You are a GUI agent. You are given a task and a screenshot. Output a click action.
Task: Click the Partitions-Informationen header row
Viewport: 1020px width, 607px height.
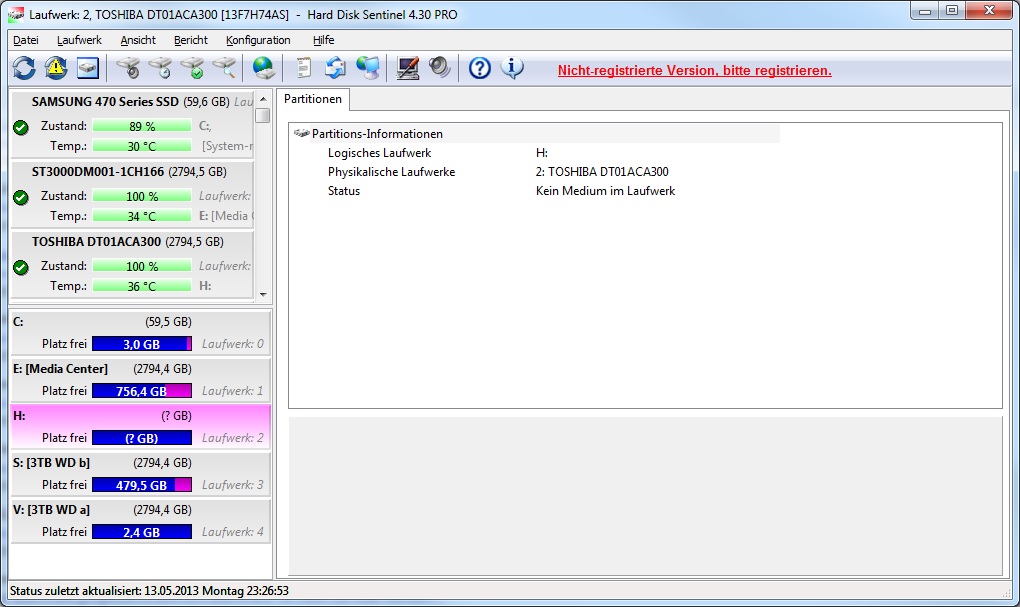click(535, 133)
